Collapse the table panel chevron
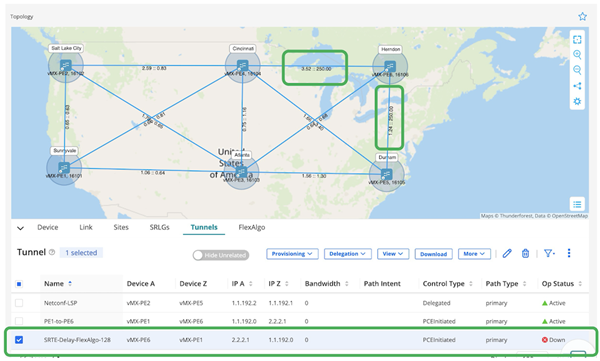Image resolution: width=600 pixels, height=361 pixels. coord(21,228)
